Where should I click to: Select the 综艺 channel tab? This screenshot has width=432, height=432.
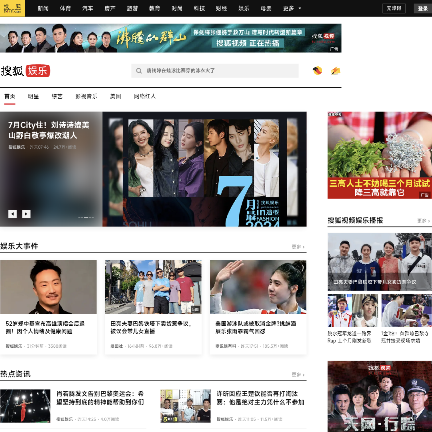(57, 96)
